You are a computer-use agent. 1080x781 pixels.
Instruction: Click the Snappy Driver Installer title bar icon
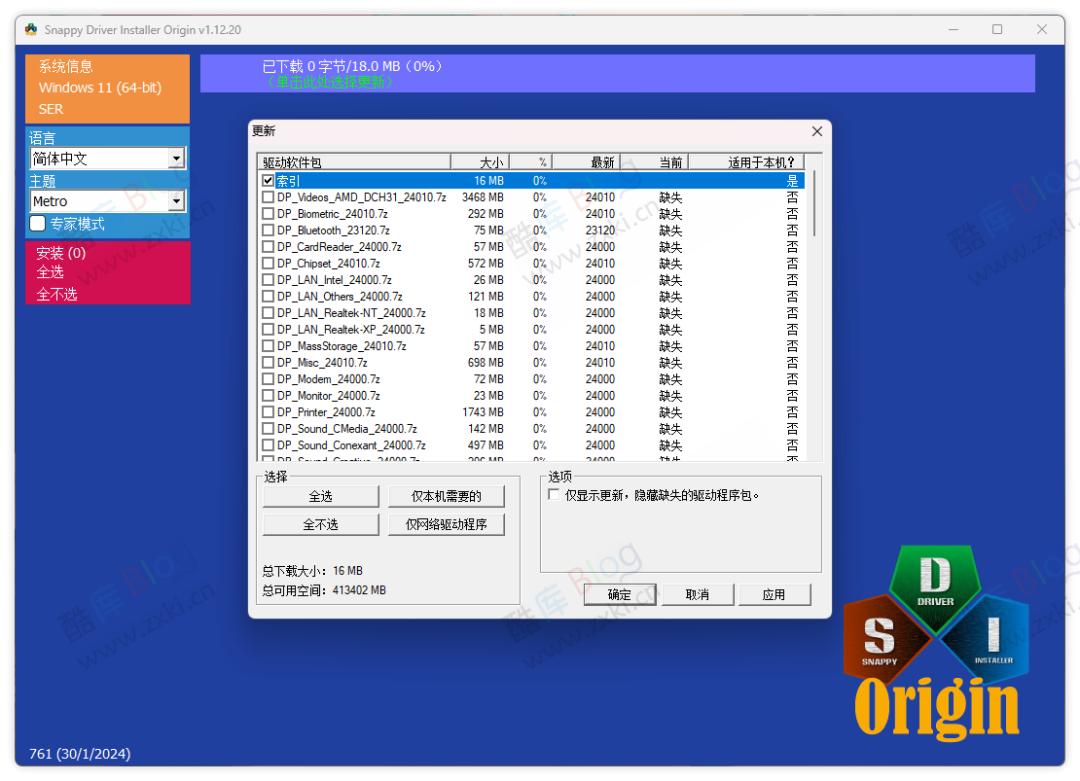[x=29, y=31]
